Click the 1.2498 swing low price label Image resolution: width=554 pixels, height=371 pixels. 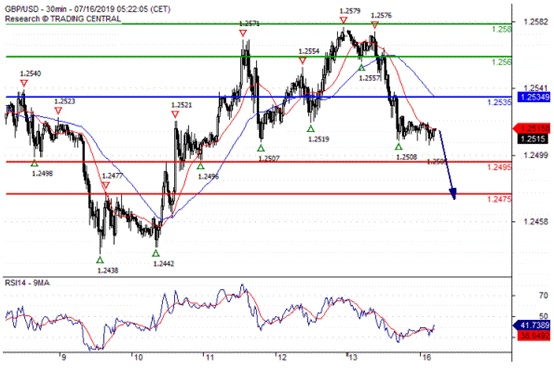[42, 173]
